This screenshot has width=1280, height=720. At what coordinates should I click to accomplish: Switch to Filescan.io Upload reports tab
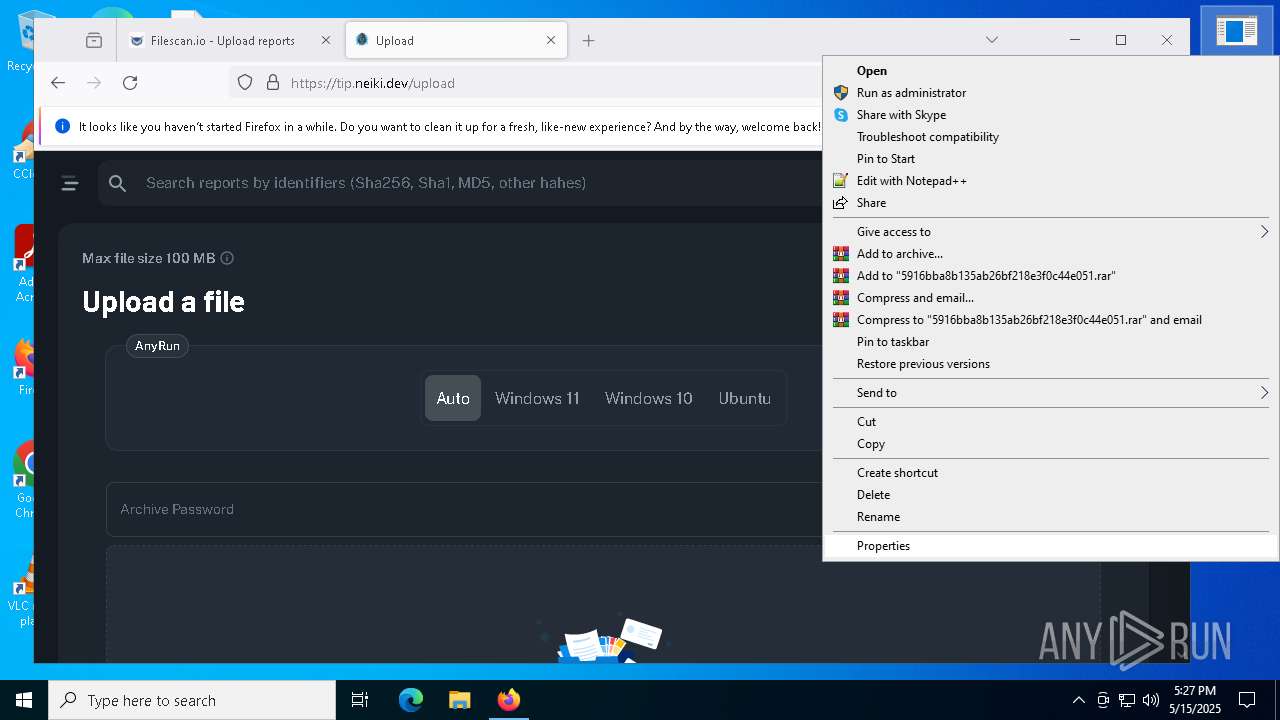click(x=222, y=40)
